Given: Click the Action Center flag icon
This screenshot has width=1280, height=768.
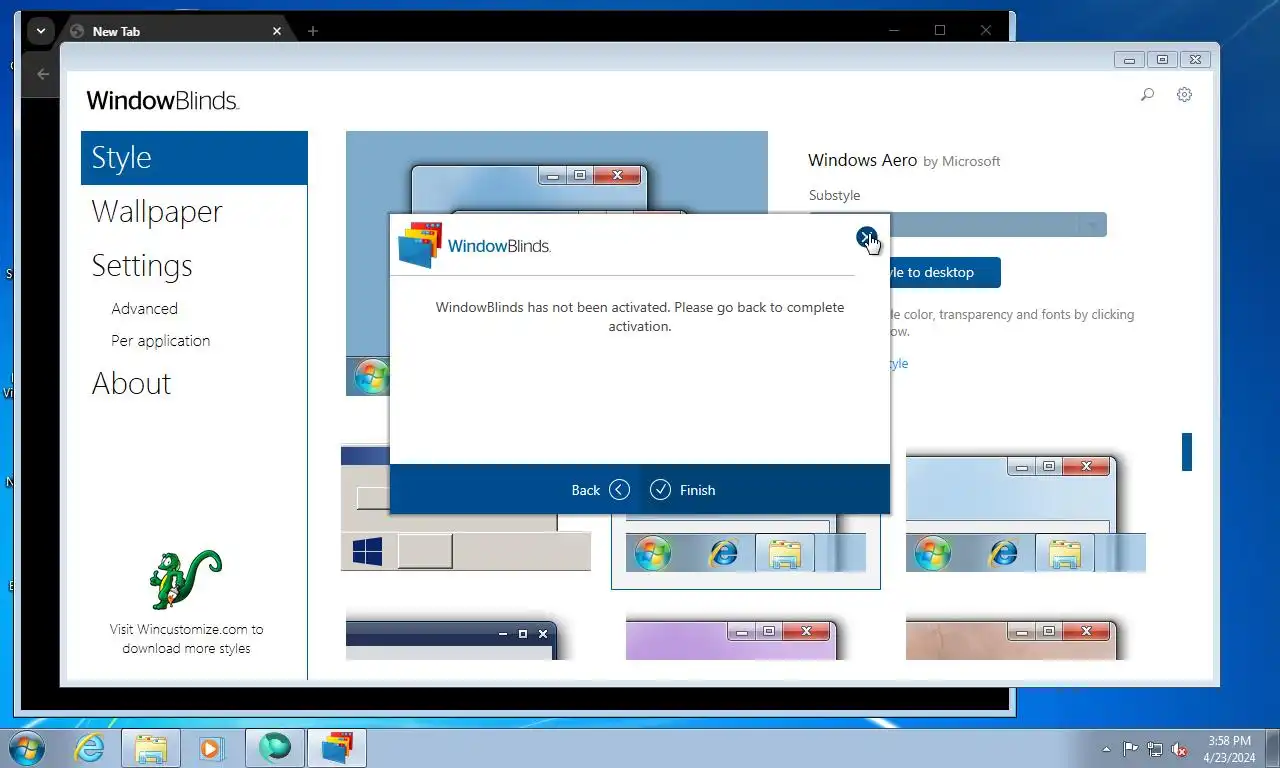Looking at the screenshot, I should pyautogui.click(x=1130, y=749).
